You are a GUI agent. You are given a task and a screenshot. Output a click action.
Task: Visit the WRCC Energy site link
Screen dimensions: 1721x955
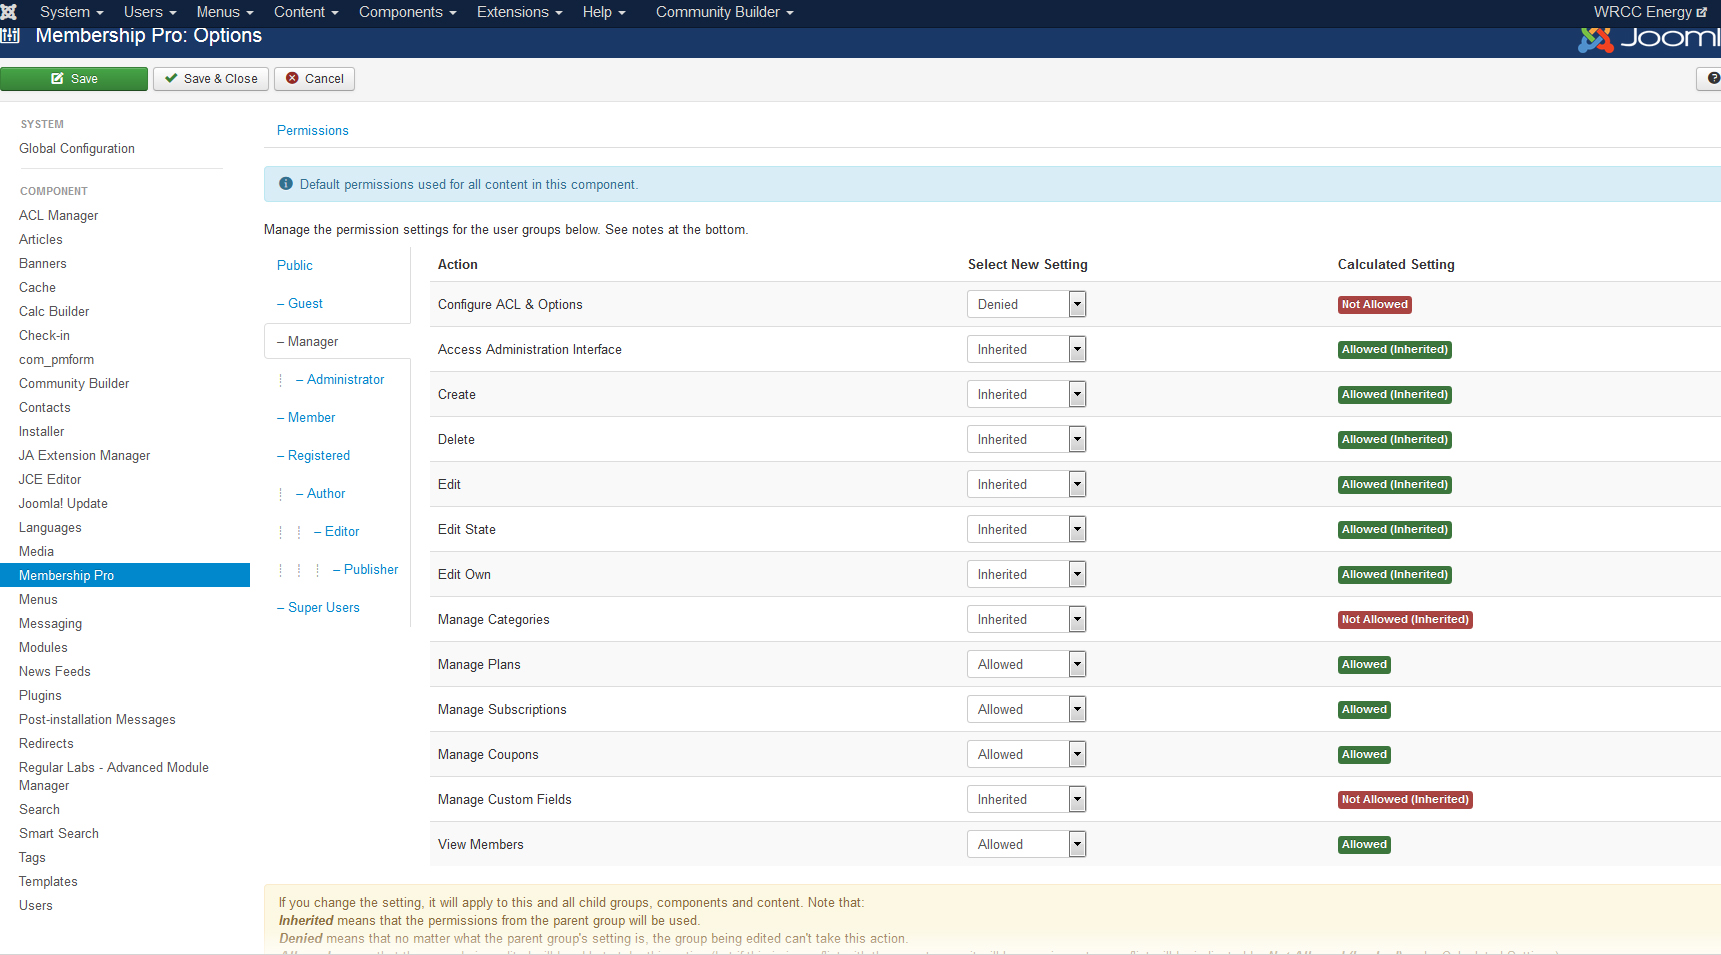tap(1650, 12)
